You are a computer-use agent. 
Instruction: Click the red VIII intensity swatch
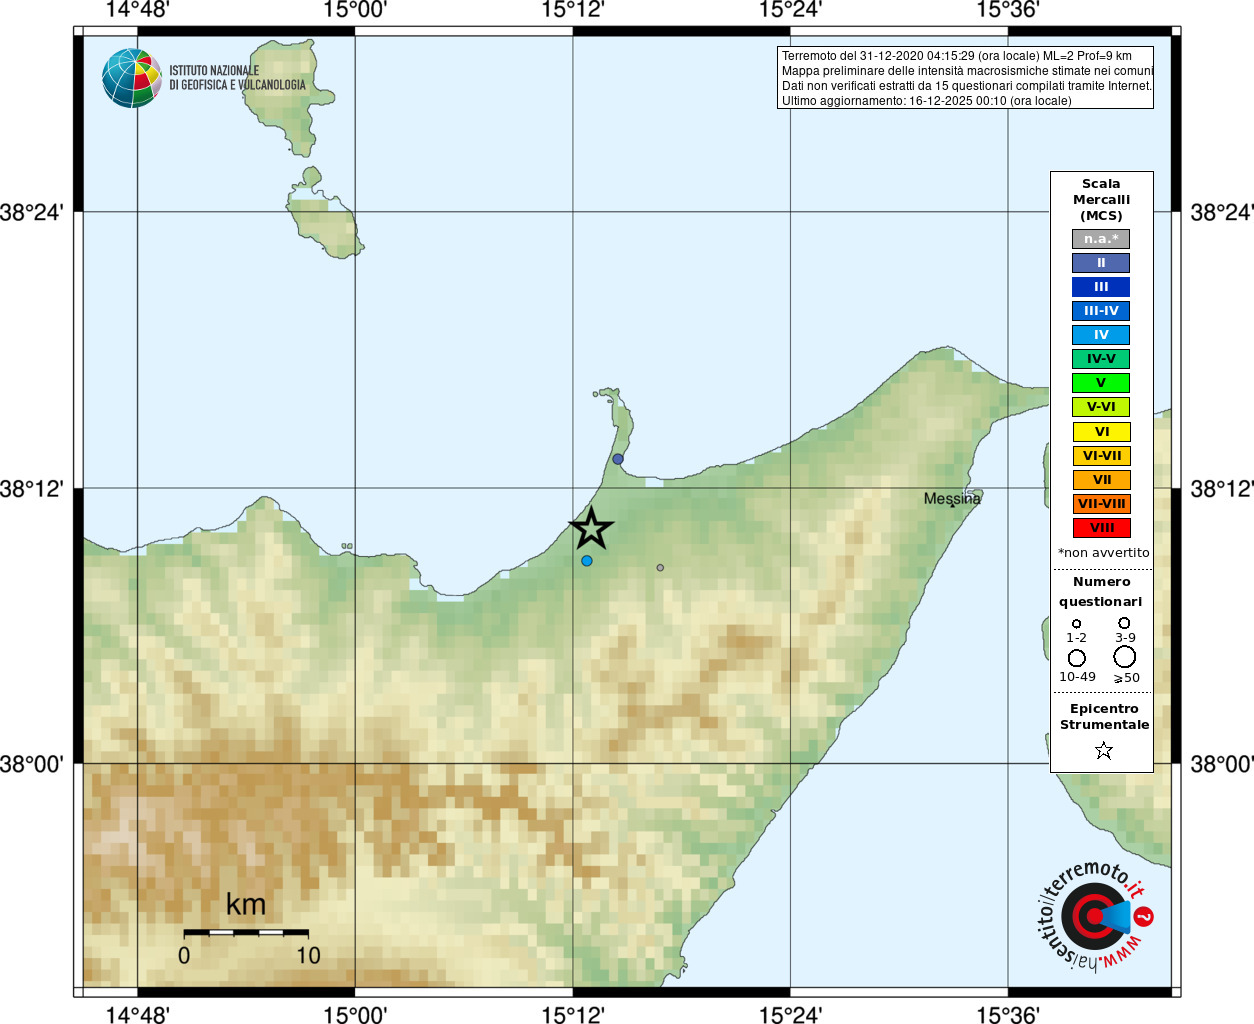coord(1101,528)
